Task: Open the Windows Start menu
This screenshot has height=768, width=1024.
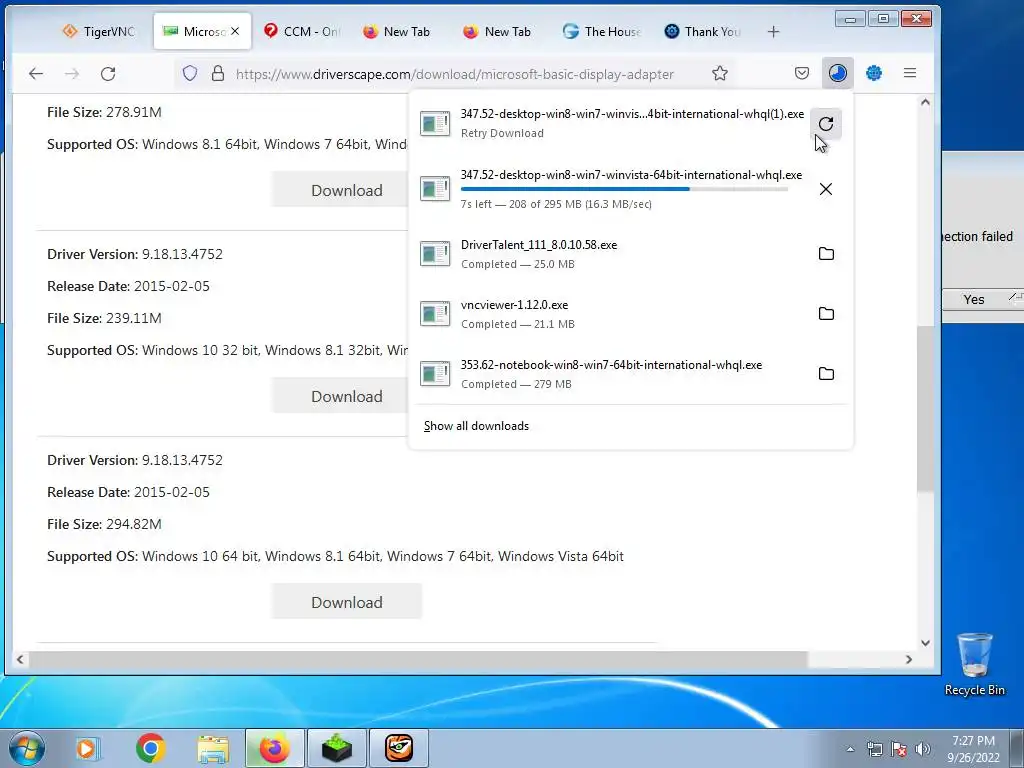Action: [x=27, y=748]
